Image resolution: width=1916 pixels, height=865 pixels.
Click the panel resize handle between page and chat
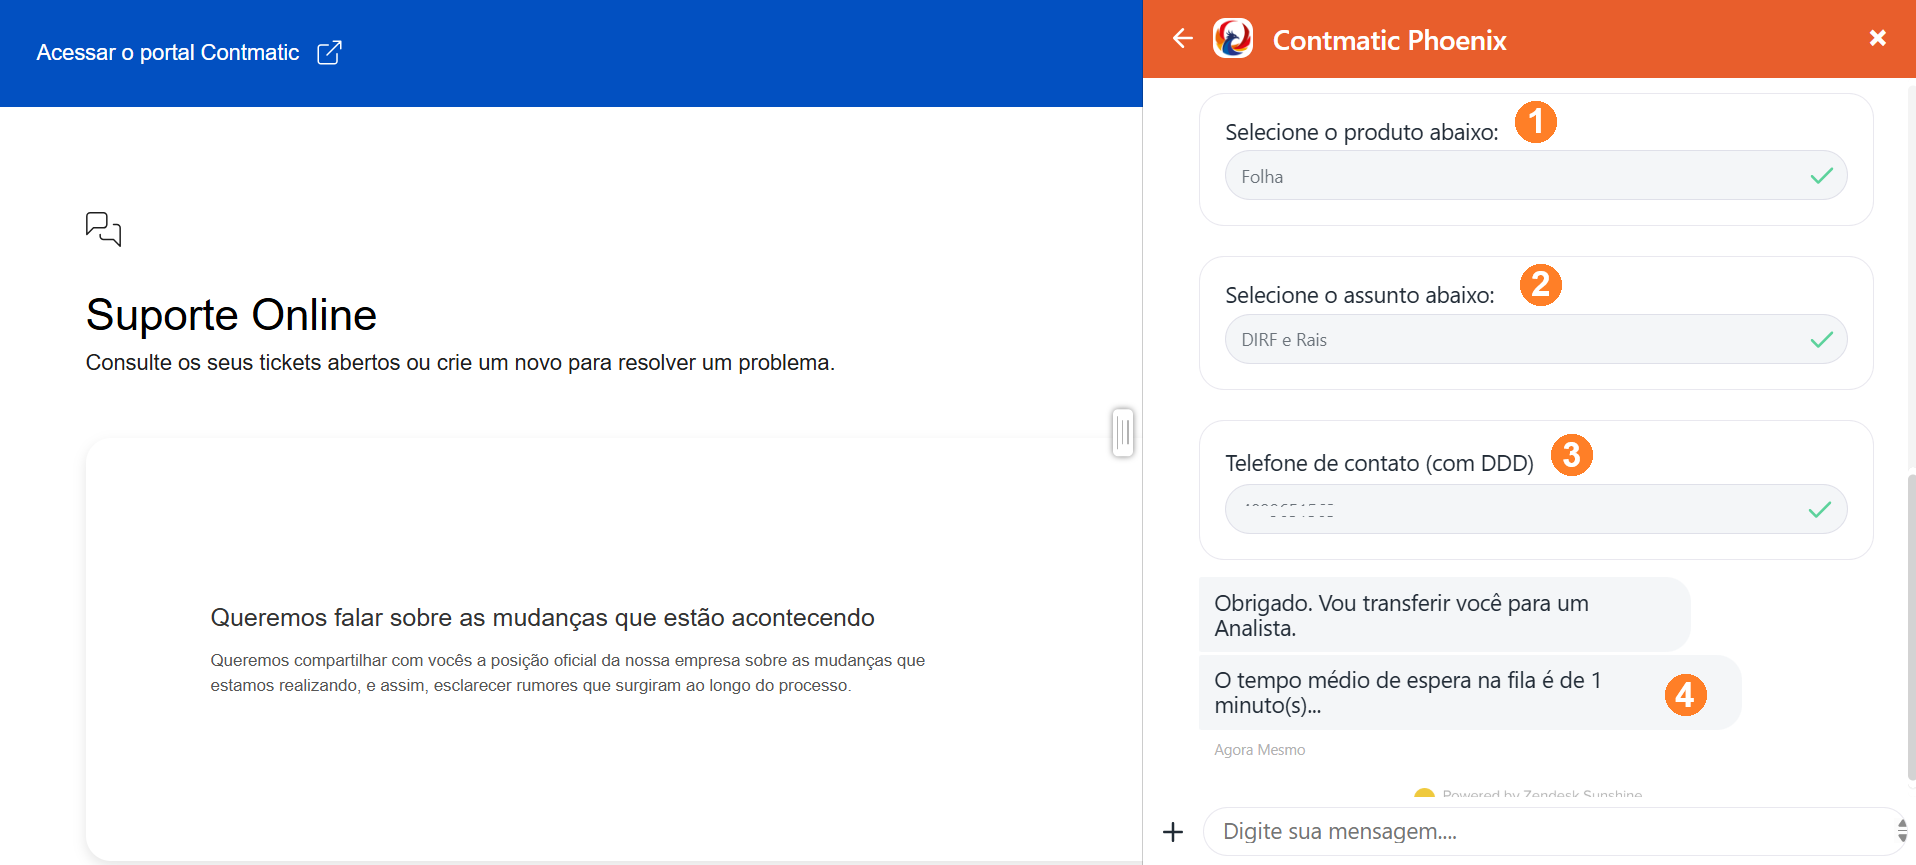pyautogui.click(x=1123, y=433)
